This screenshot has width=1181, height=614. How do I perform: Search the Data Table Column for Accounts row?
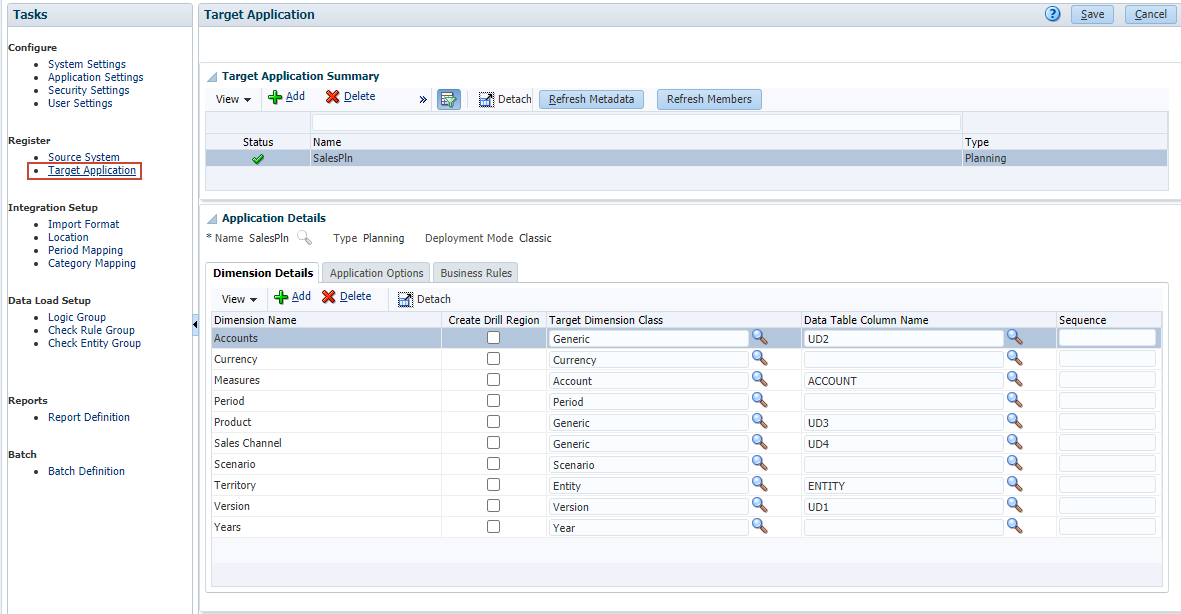[1015, 337]
